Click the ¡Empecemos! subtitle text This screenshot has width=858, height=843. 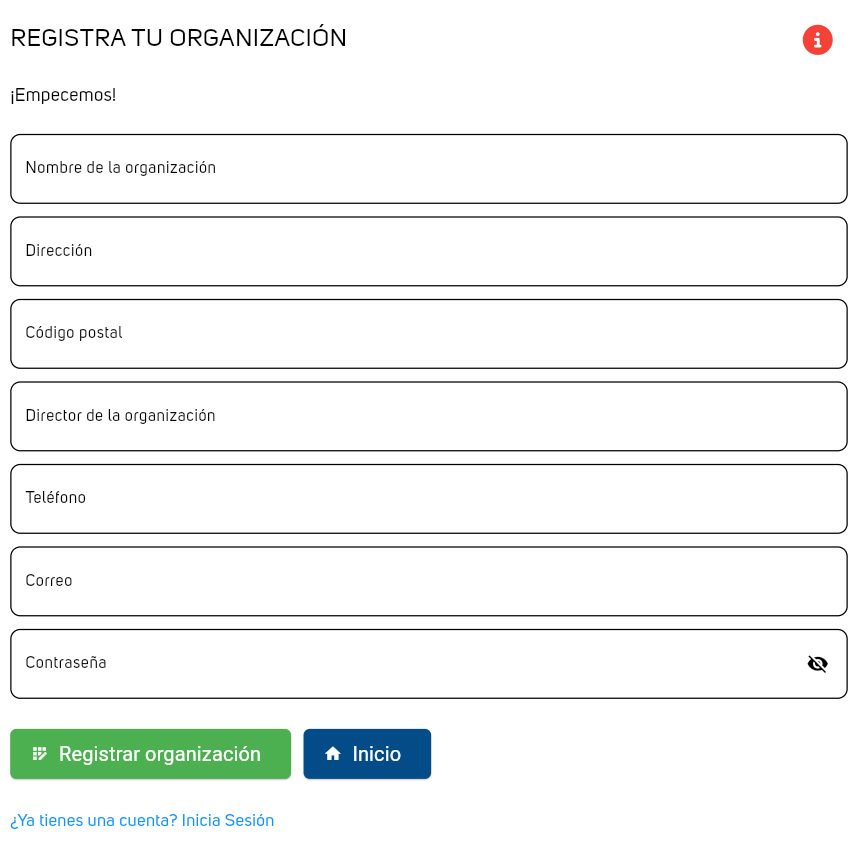pos(63,95)
